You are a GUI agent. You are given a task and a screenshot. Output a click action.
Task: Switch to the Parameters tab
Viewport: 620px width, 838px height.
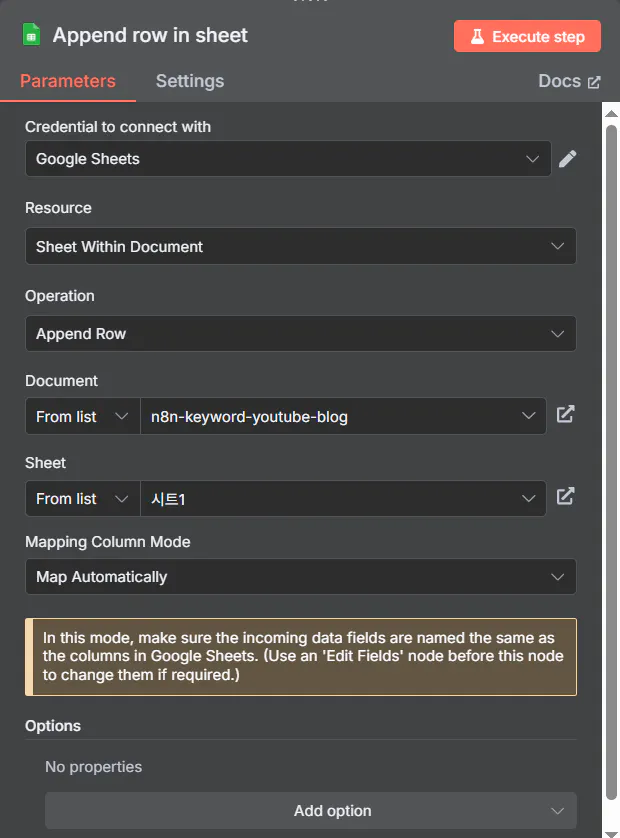[68, 81]
